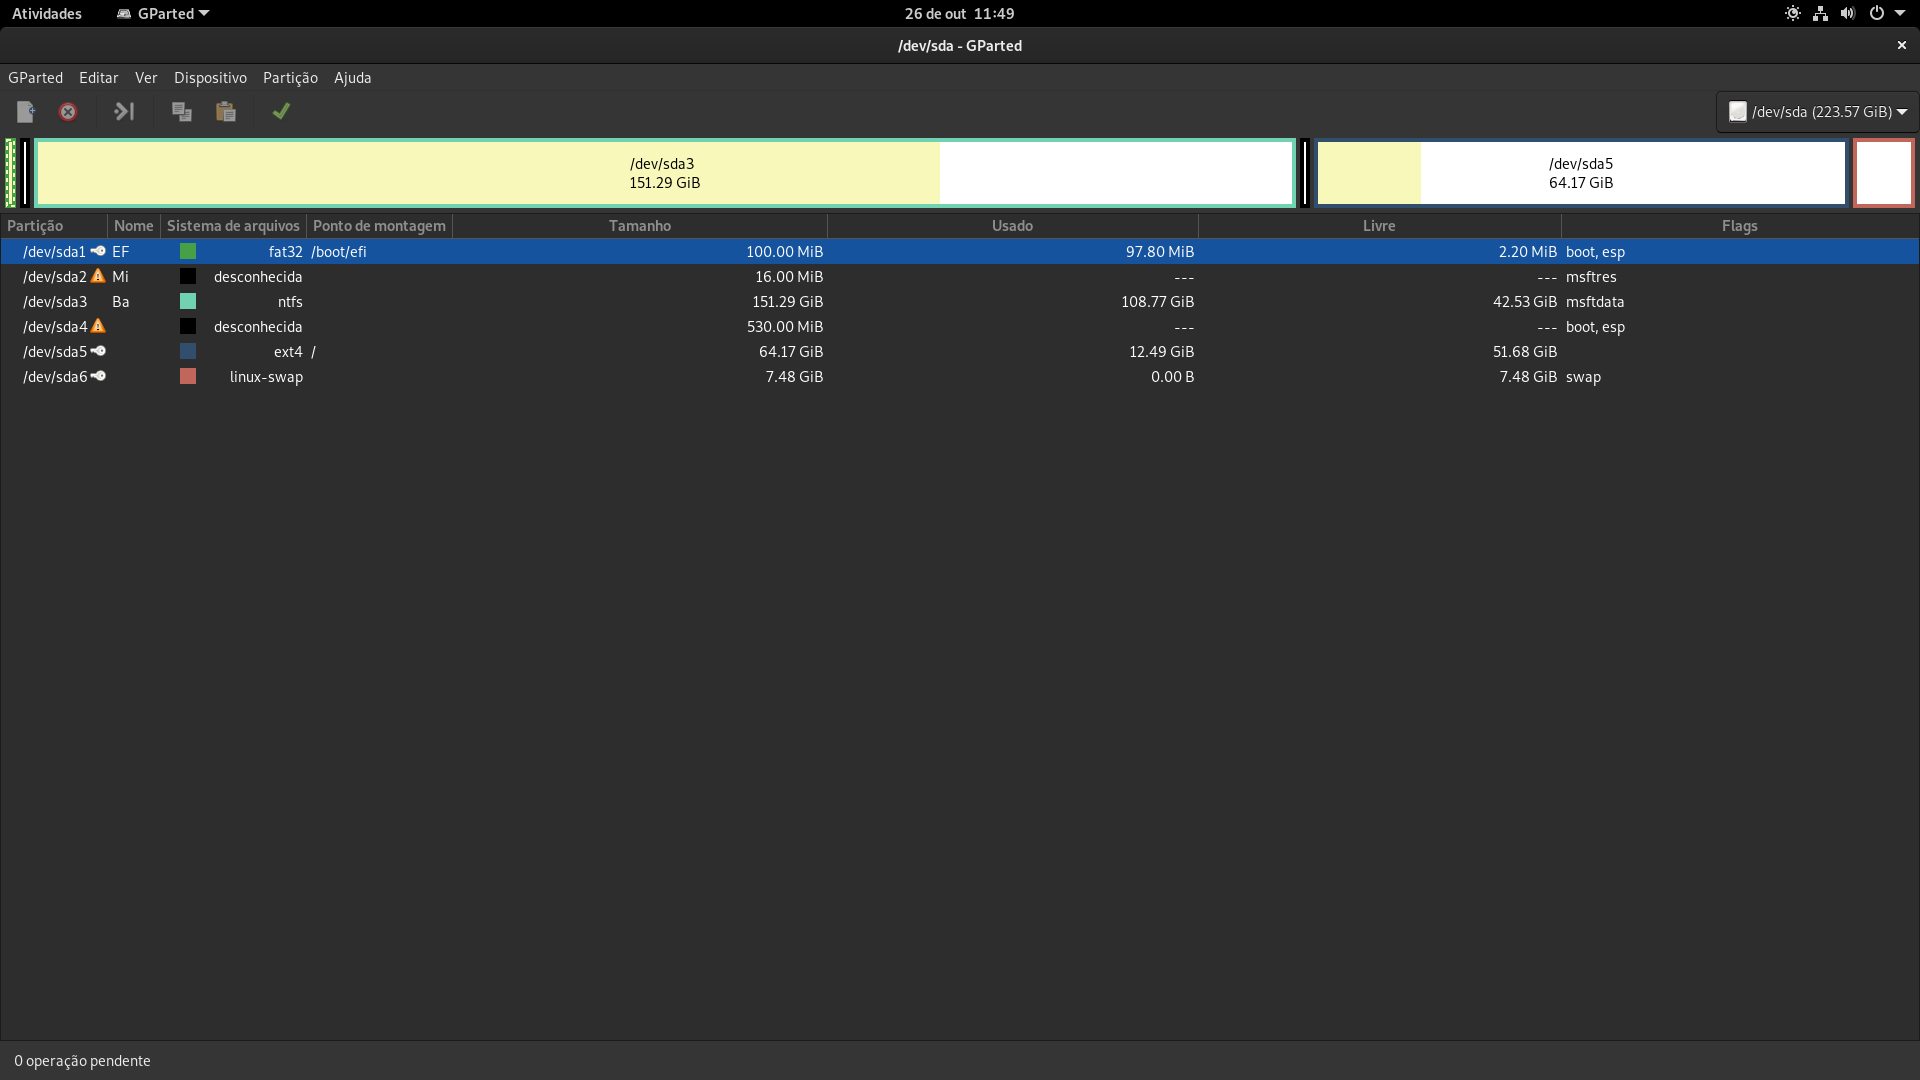Click the green fat32 color swatch

(188, 252)
